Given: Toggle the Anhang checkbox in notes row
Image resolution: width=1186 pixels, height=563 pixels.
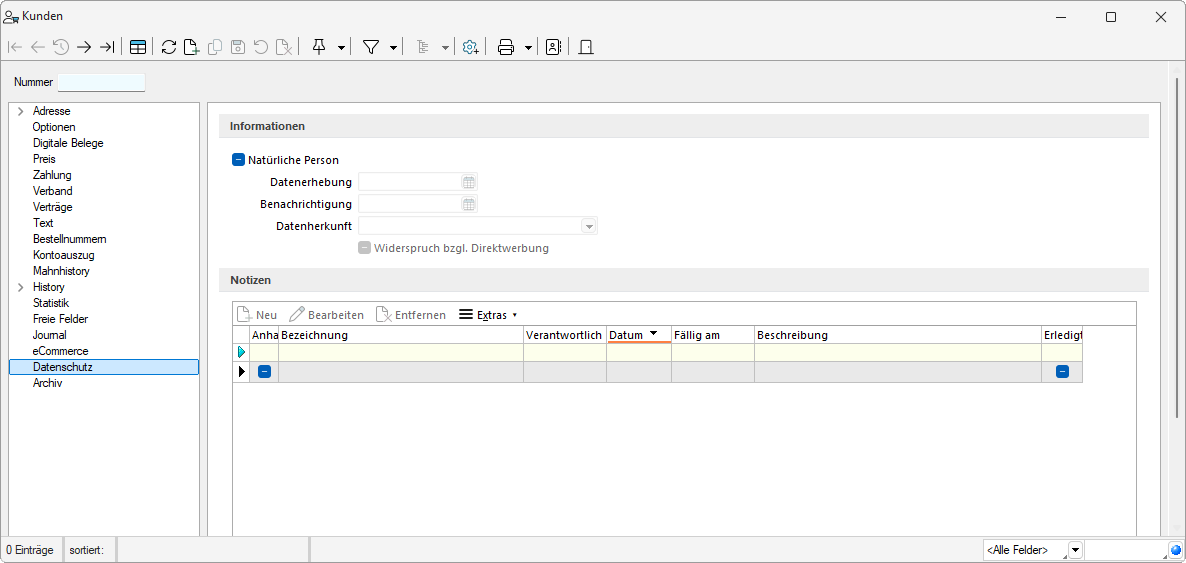Looking at the screenshot, I should point(264,372).
